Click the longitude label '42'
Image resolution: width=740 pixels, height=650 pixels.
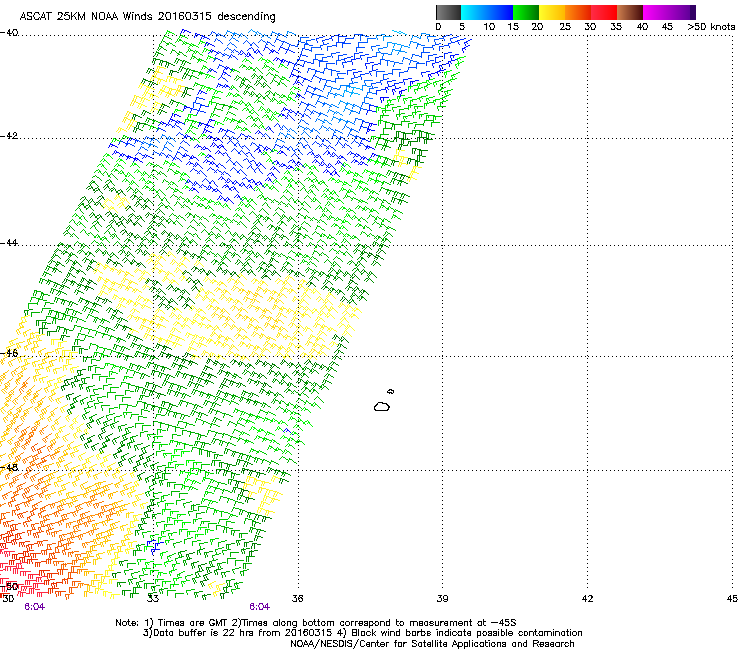tap(587, 599)
